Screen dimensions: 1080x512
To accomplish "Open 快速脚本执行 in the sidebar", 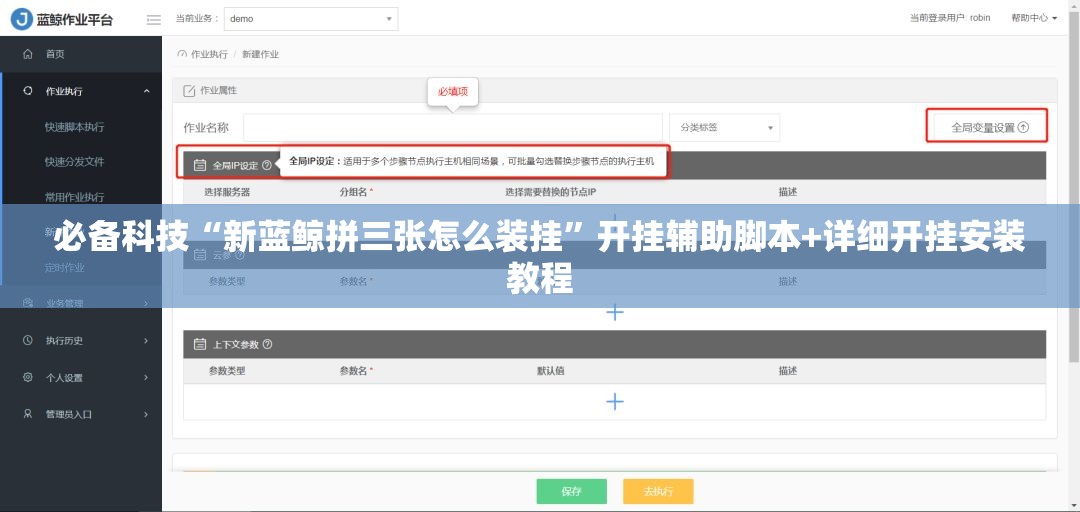I will click(74, 127).
